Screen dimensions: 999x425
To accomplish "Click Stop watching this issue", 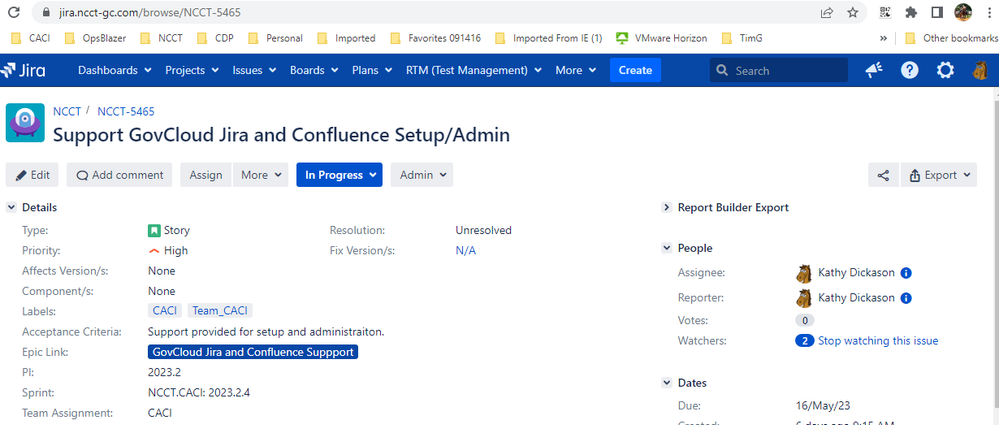I will tap(878, 341).
